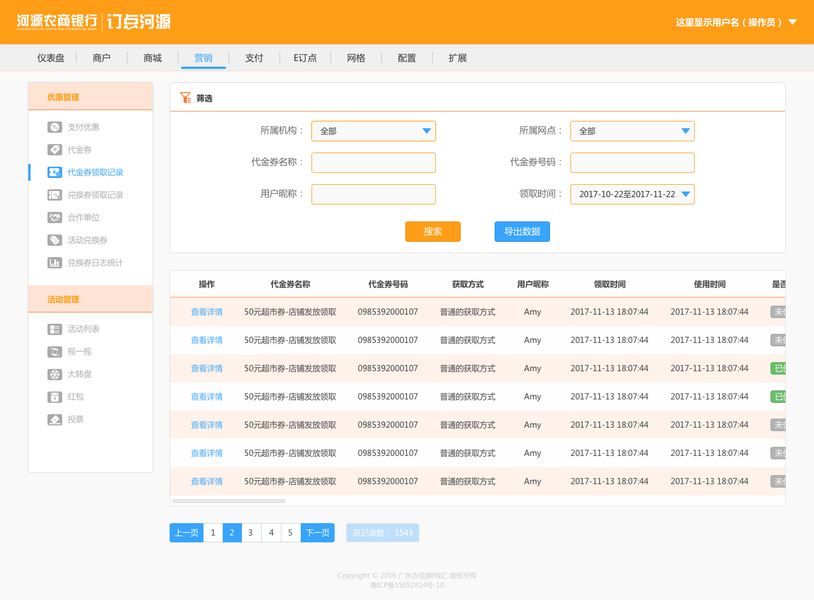Go to previous page with 上一页
Viewport: 814px width, 600px height.
[186, 533]
